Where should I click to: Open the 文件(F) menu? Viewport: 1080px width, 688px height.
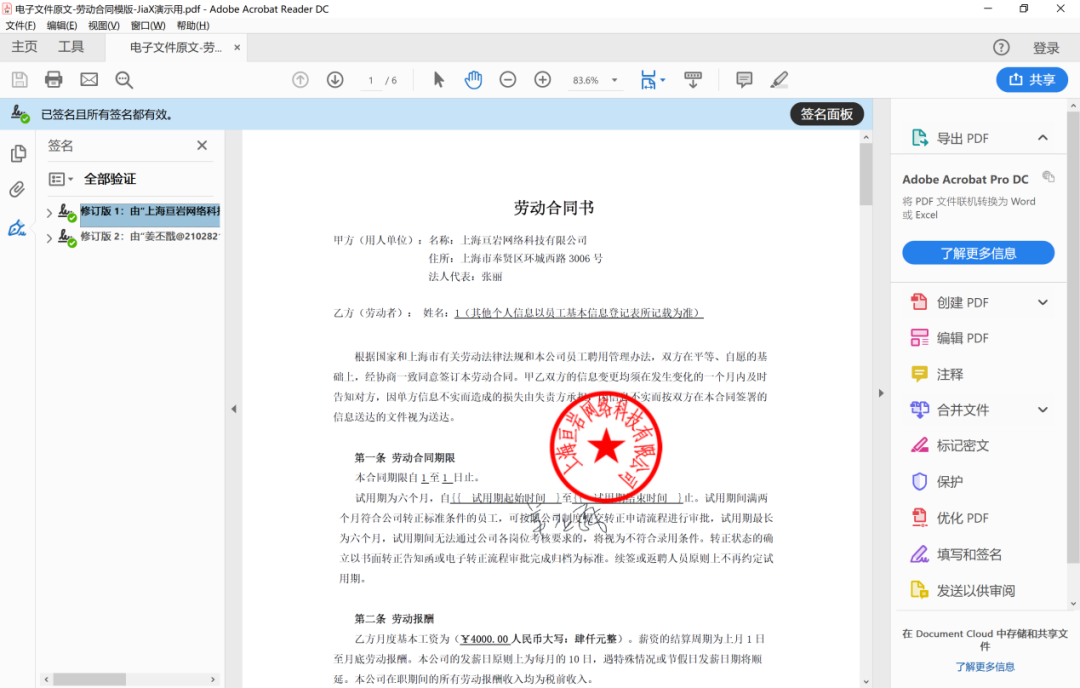pyautogui.click(x=20, y=25)
